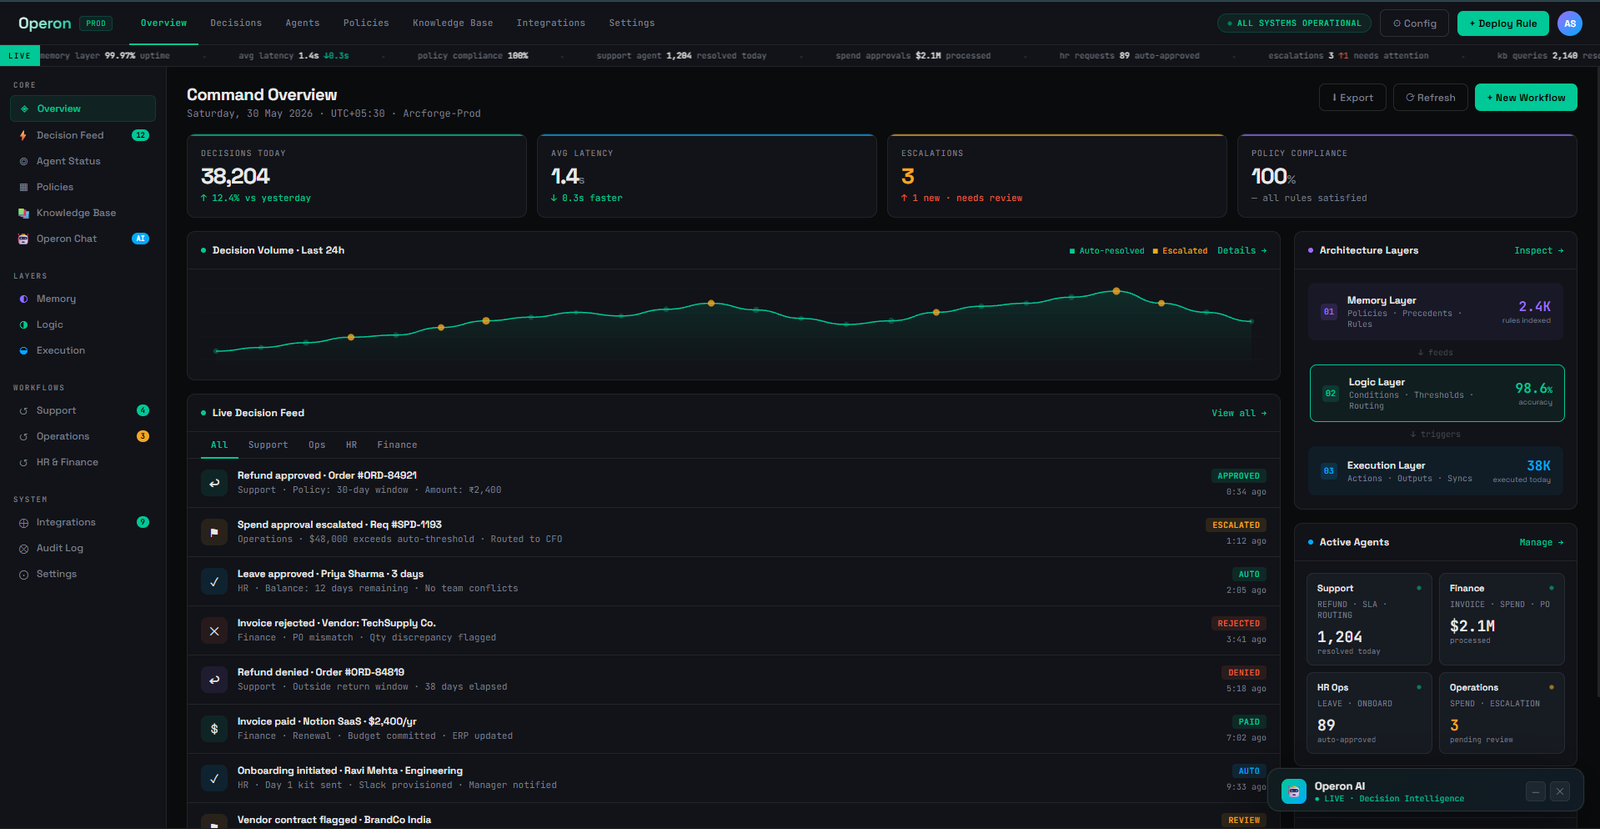
Task: Minimize the Operon AI chat widget
Action: [1536, 792]
